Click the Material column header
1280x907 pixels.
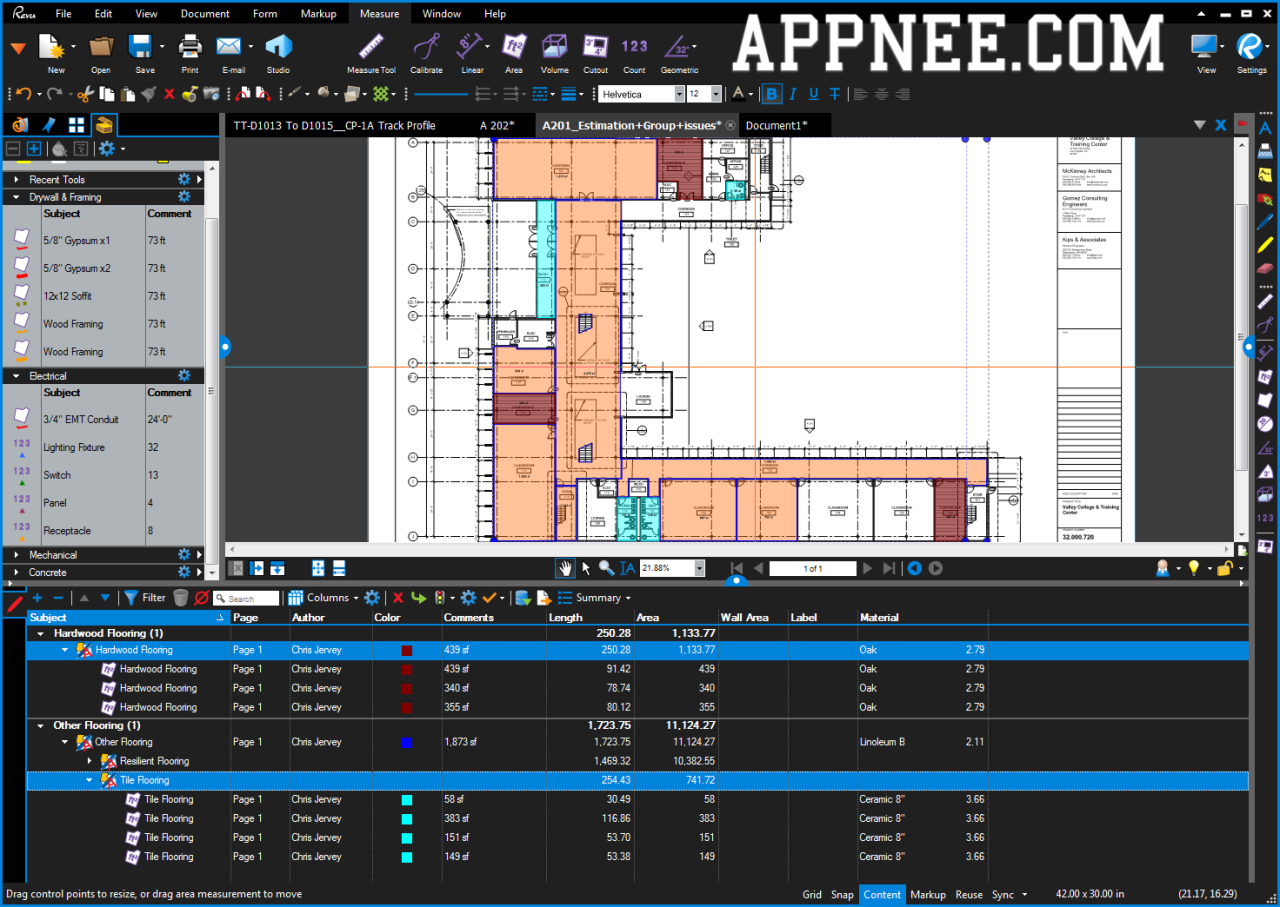[922, 617]
